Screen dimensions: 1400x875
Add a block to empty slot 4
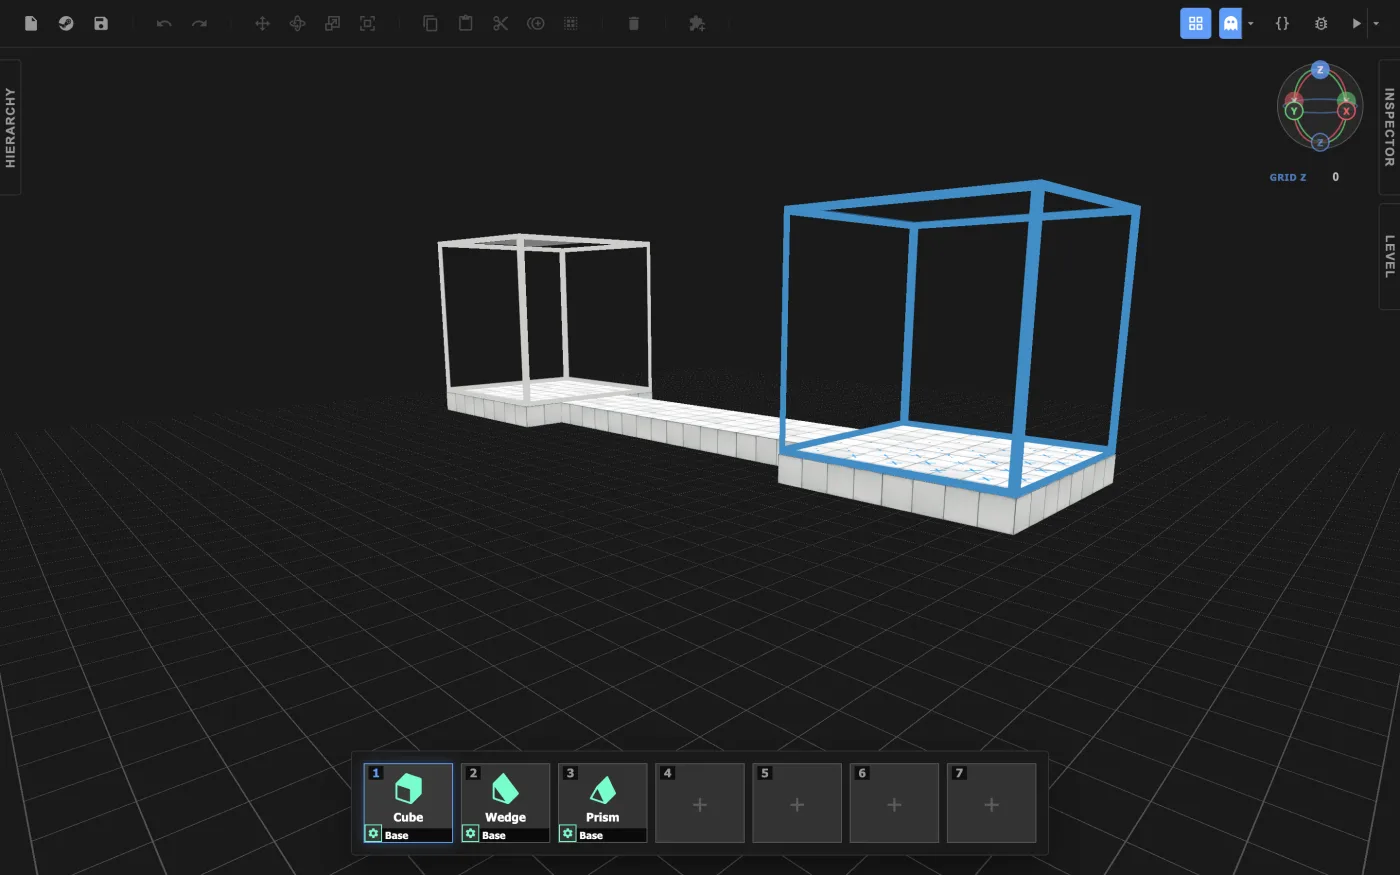pos(699,803)
